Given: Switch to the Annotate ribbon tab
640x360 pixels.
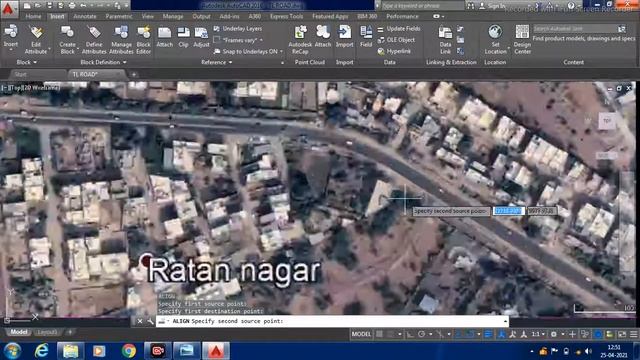Looking at the screenshot, I should 84,16.
